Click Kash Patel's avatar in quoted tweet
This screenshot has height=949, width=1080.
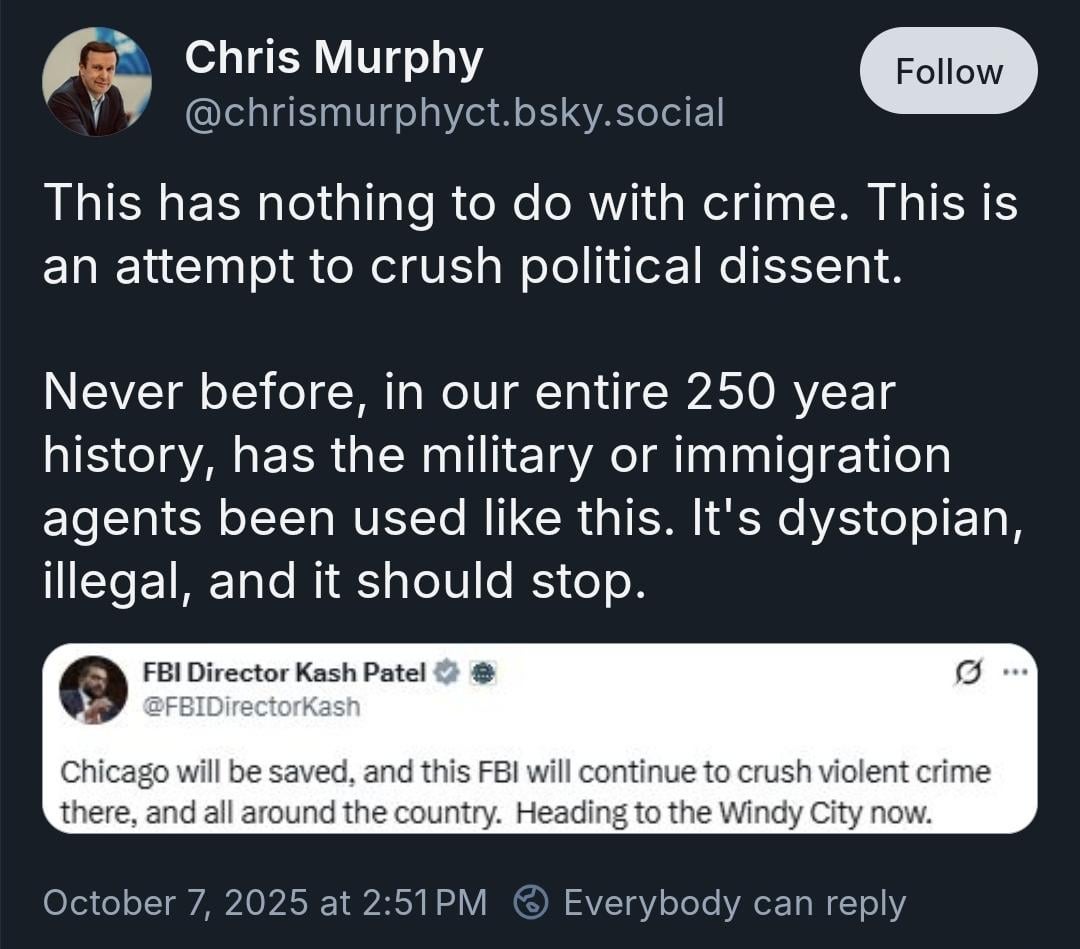93,690
